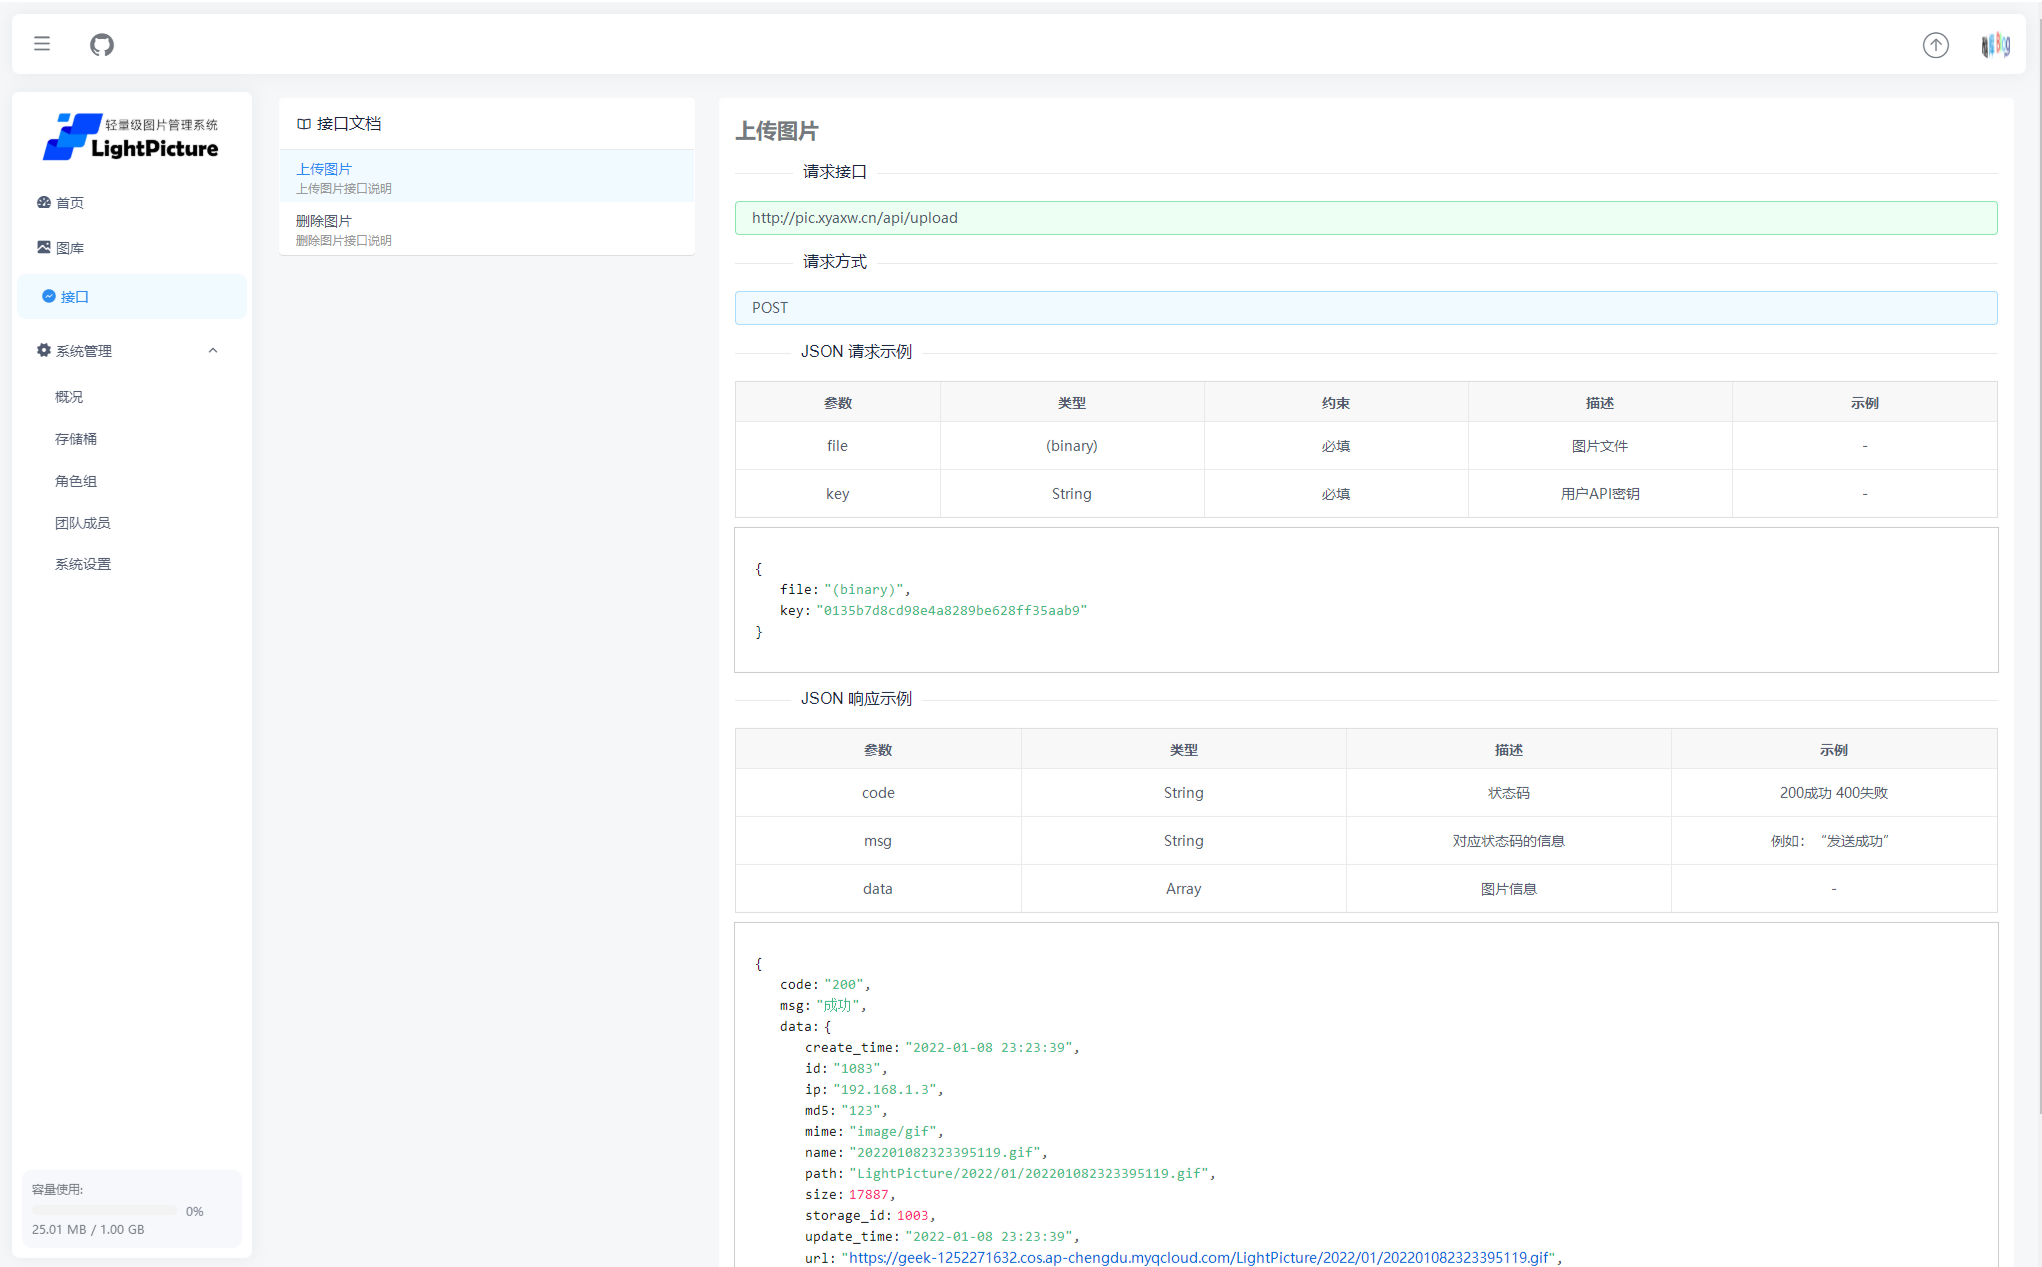Screen dimensions: 2042x1267
Task: Click the image icon beside 图库
Action: point(44,246)
